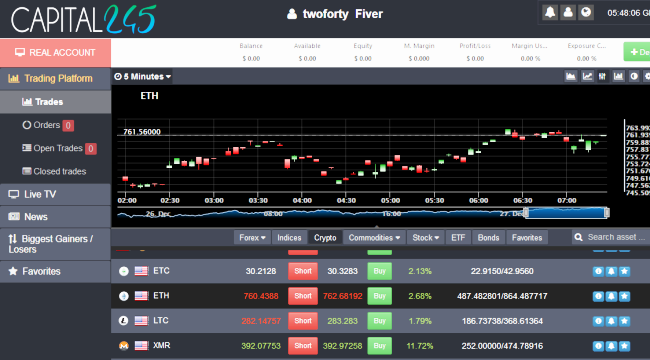This screenshot has width=650, height=360.
Task: Click the XMR 11.72% change value
Action: click(420, 346)
